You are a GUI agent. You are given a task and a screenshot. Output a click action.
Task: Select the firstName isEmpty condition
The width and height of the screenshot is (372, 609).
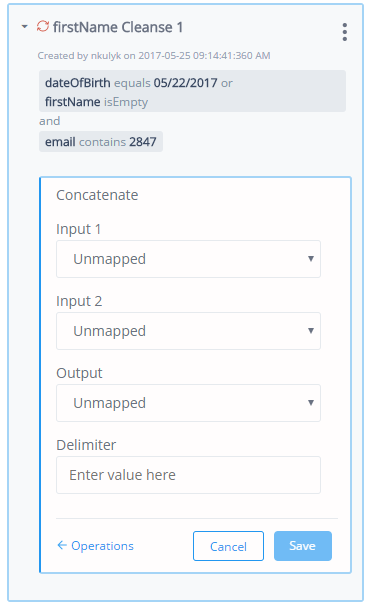(x=96, y=102)
